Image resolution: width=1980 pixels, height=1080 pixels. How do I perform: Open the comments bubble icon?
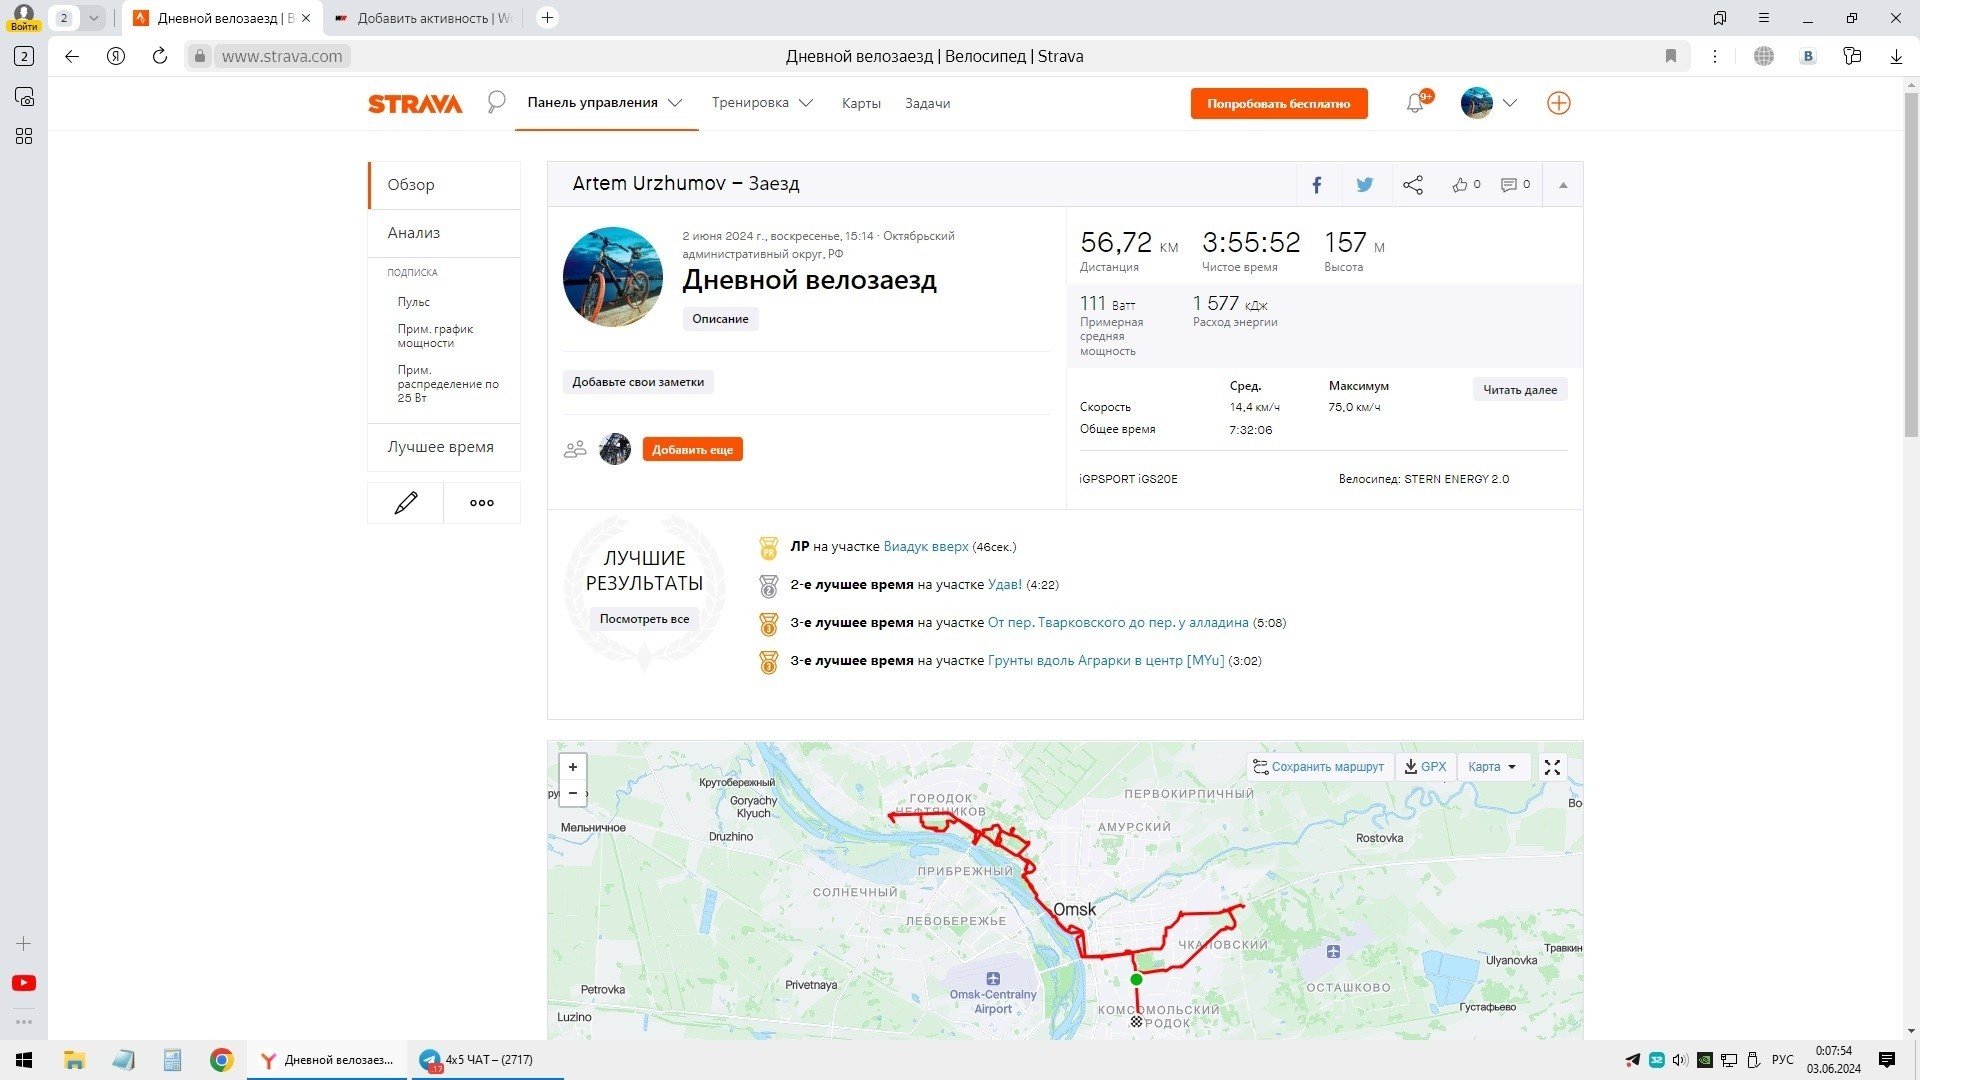[1508, 185]
